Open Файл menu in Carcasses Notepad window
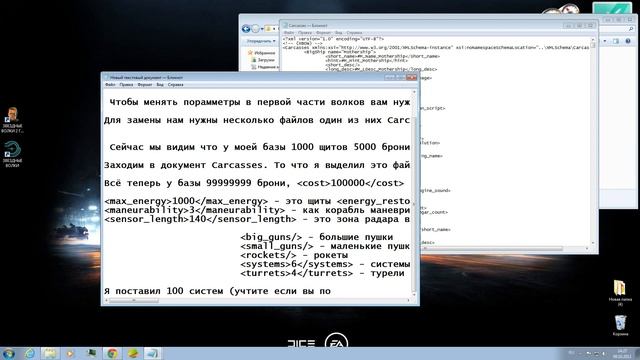Viewport: 640px width, 360px height. 289,33
